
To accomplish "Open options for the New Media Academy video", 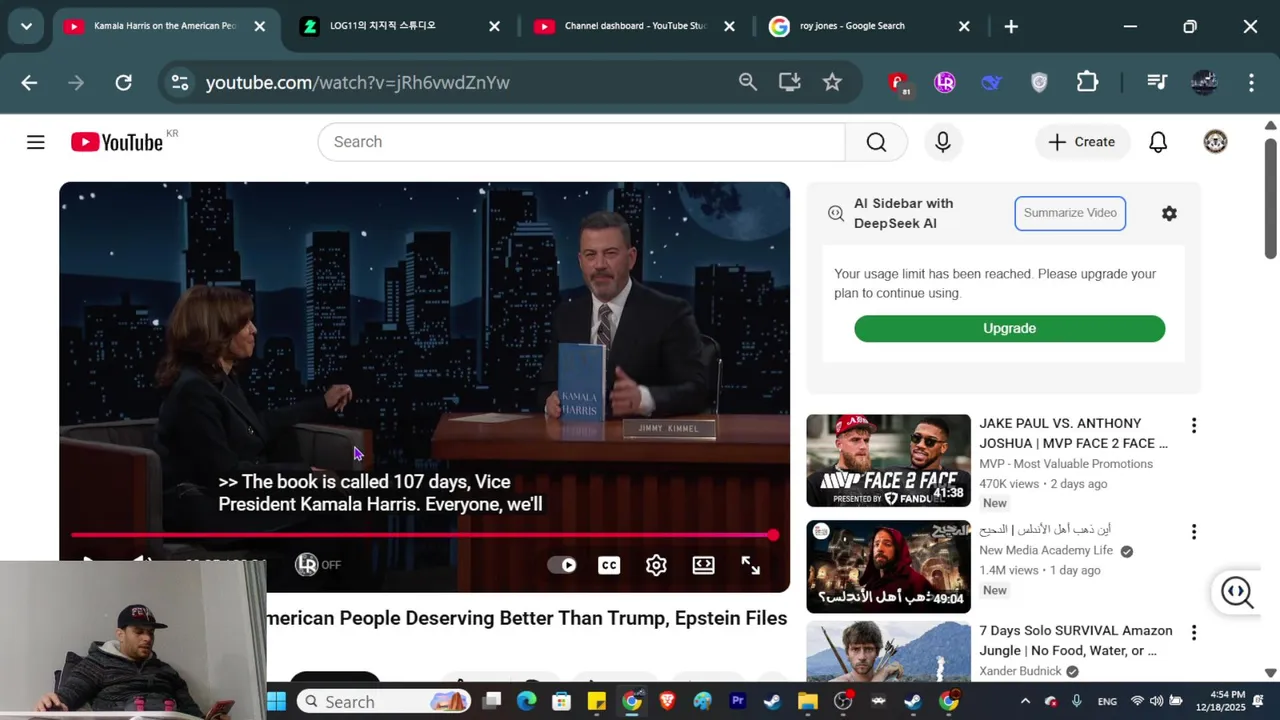I will pyautogui.click(x=1193, y=531).
